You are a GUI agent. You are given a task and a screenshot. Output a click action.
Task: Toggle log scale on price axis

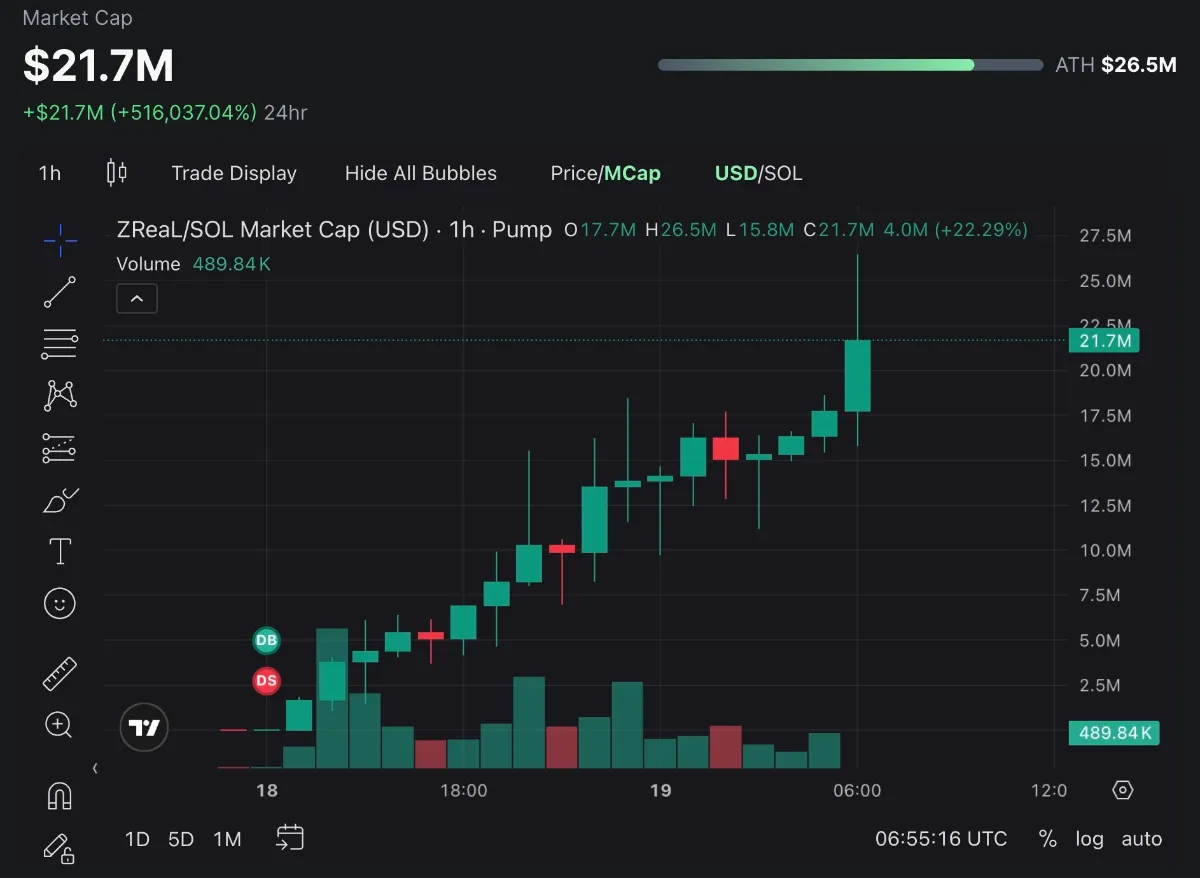pos(1089,839)
